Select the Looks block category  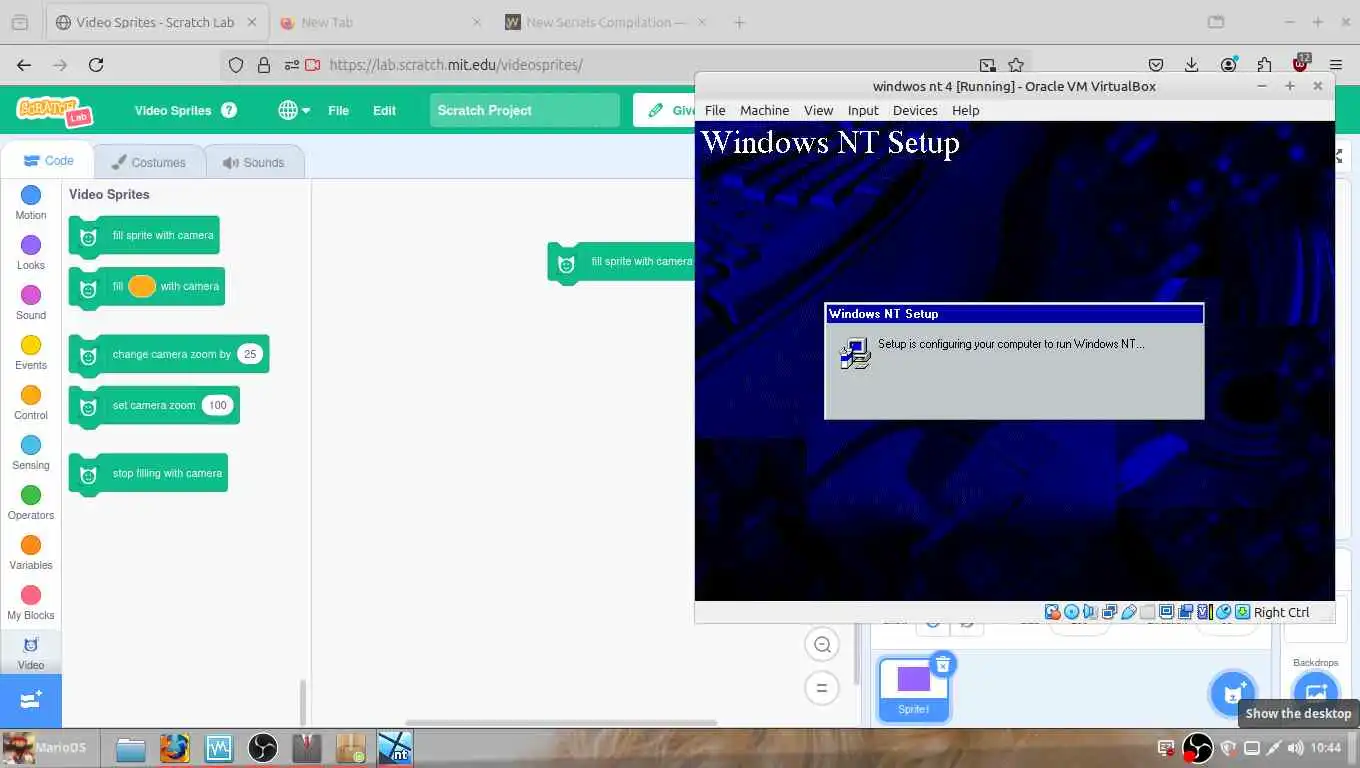(x=31, y=252)
